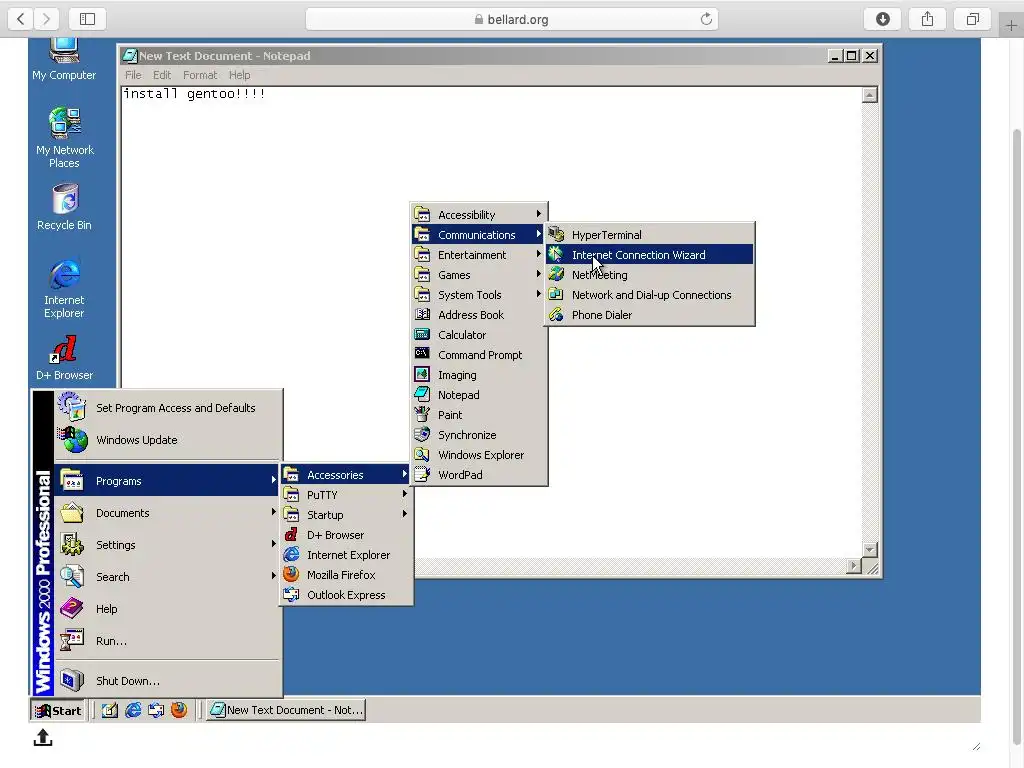Open Notepad's Format menu
The image size is (1024, 768).
click(x=200, y=75)
